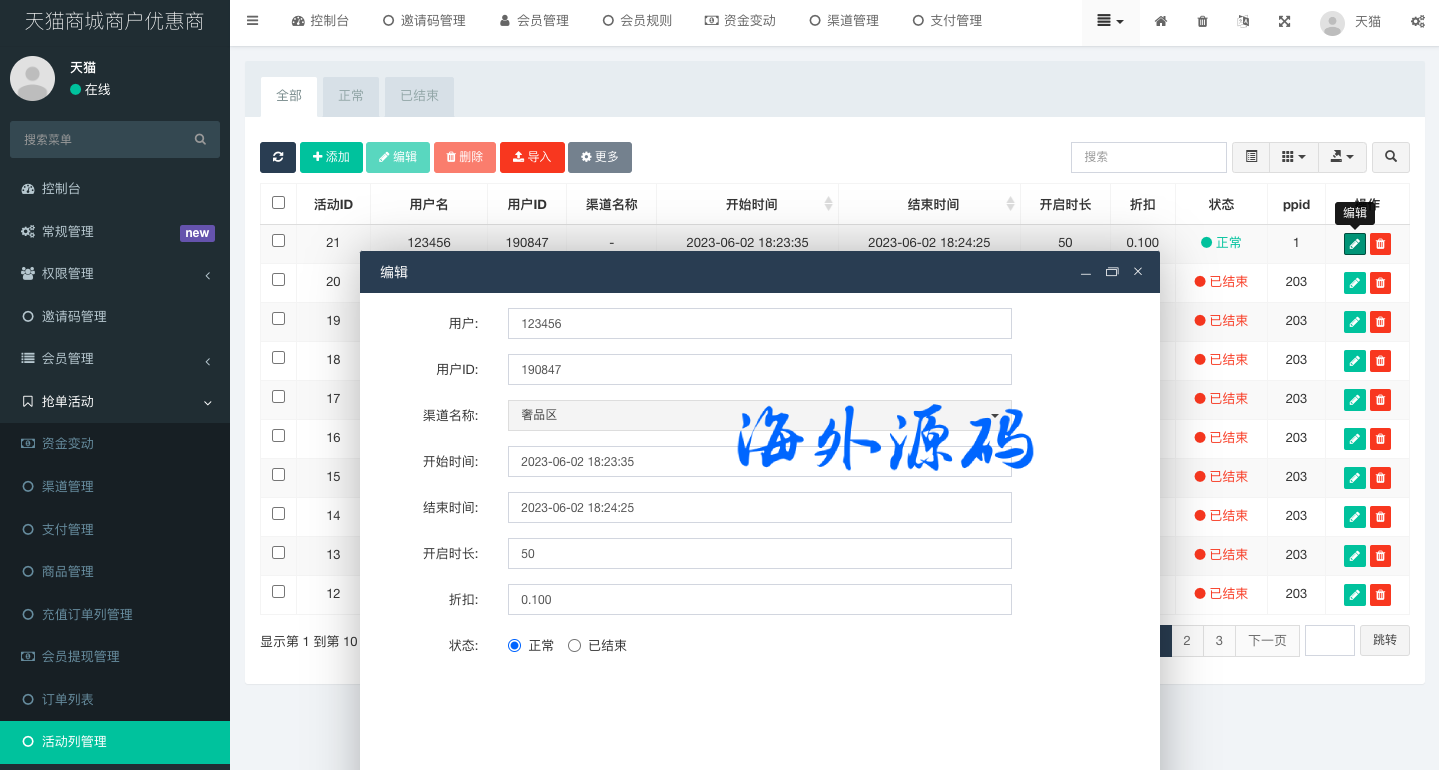The image size is (1439, 770).
Task: Click the search magnifier button beside table tools
Action: (1390, 157)
